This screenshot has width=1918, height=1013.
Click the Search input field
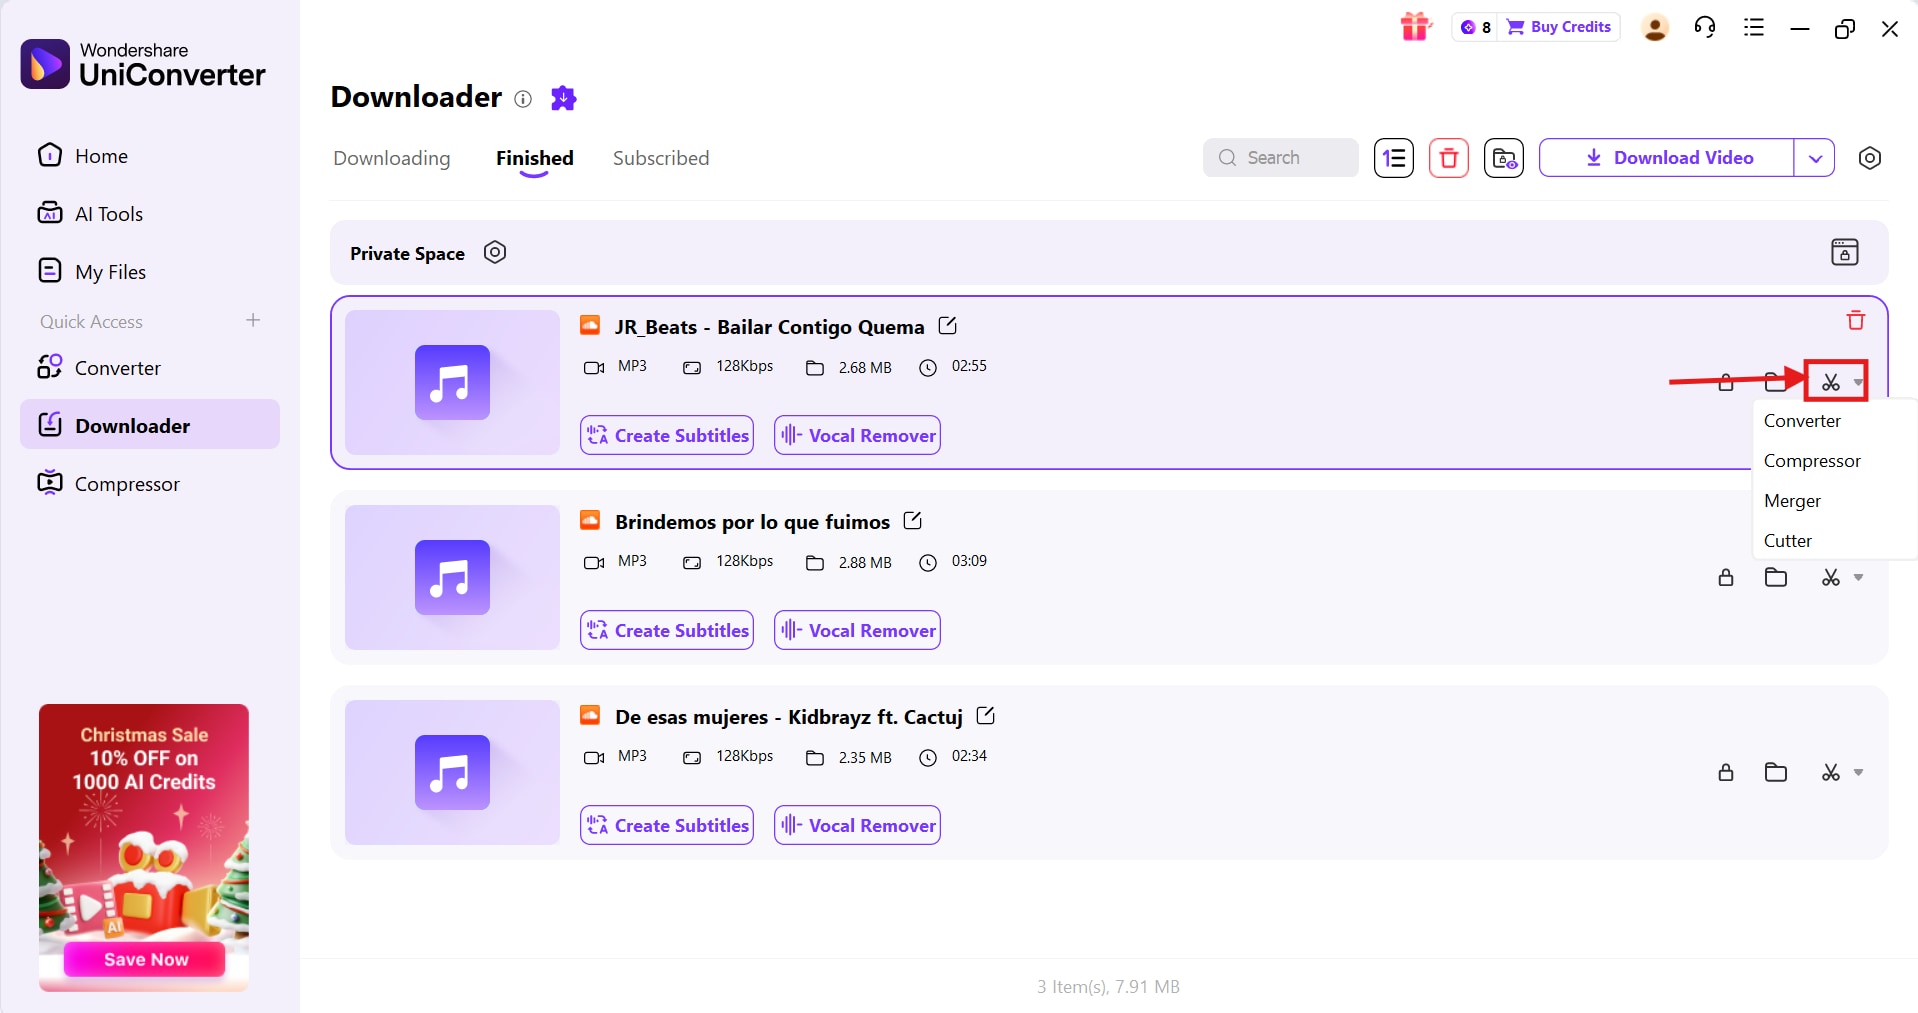click(1290, 158)
